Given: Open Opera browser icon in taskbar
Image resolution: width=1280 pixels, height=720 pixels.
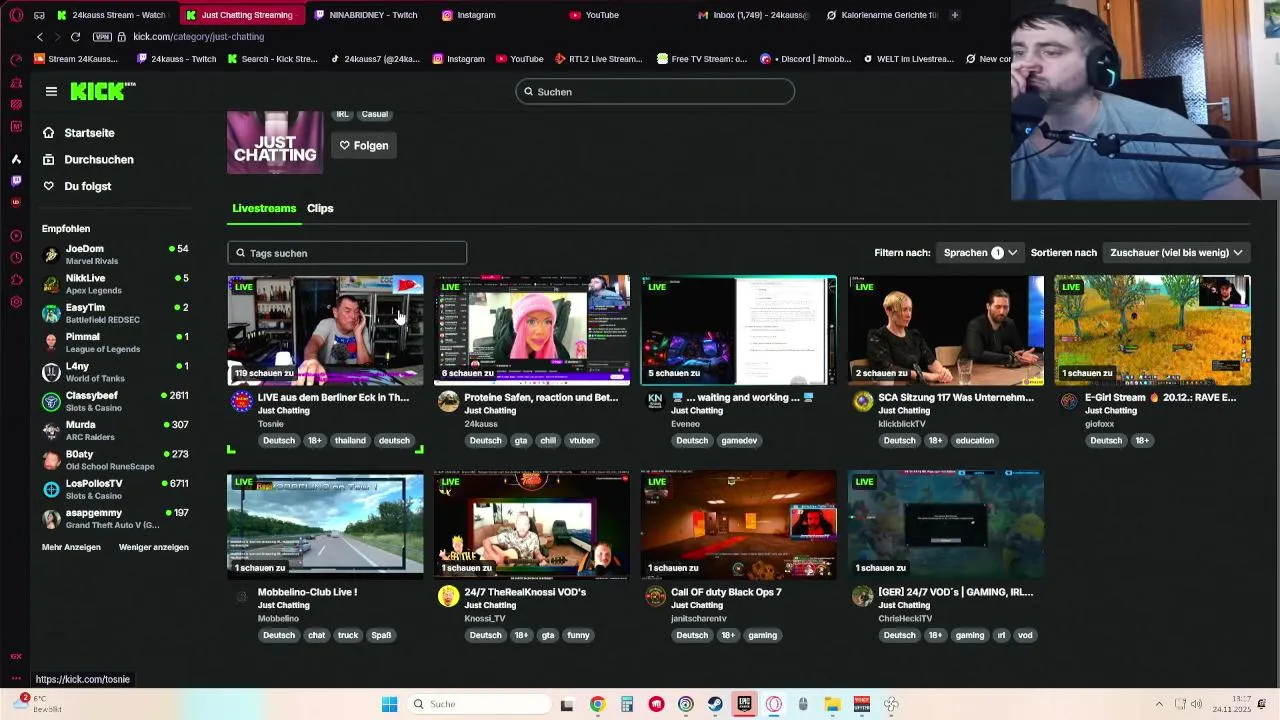Looking at the screenshot, I should 774,704.
